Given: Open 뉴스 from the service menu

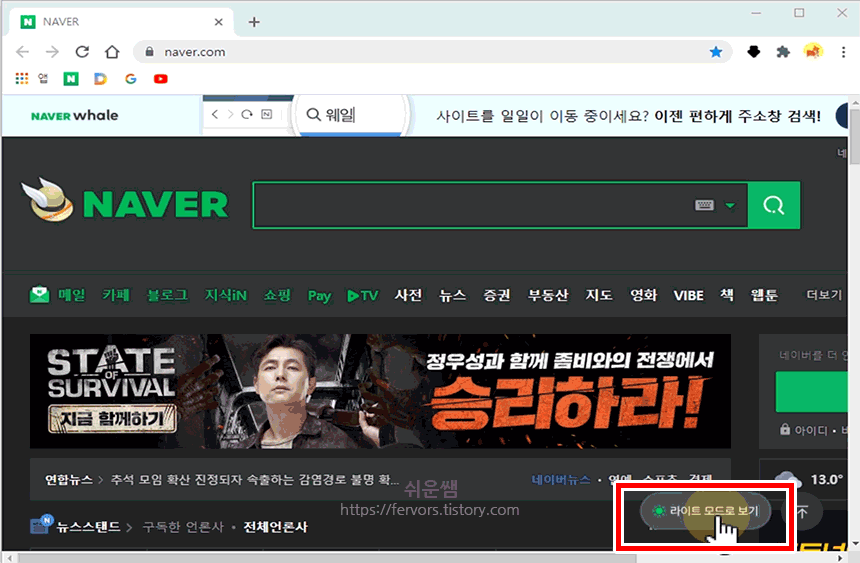Looking at the screenshot, I should coord(452,295).
